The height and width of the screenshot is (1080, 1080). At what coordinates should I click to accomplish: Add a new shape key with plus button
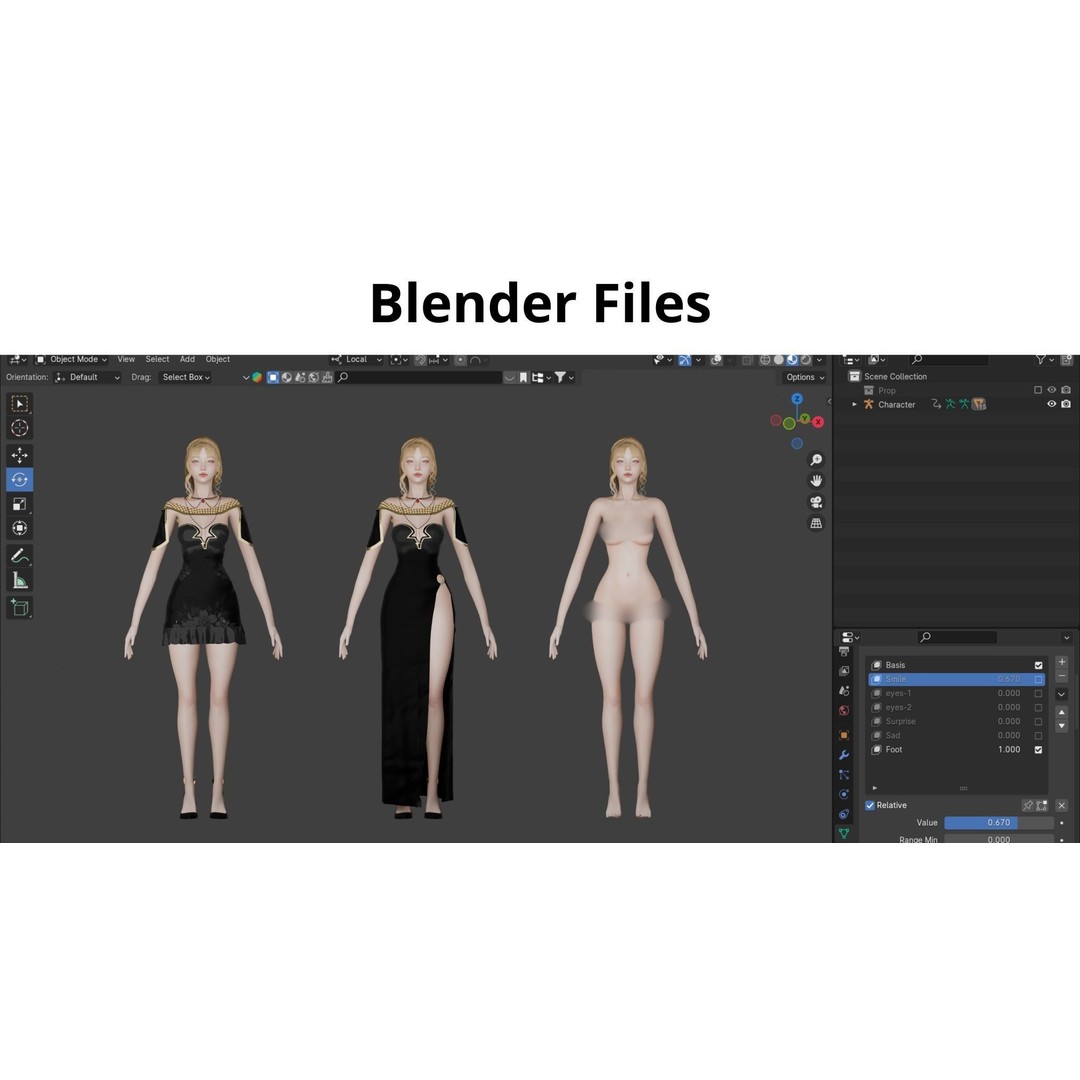(x=1062, y=662)
